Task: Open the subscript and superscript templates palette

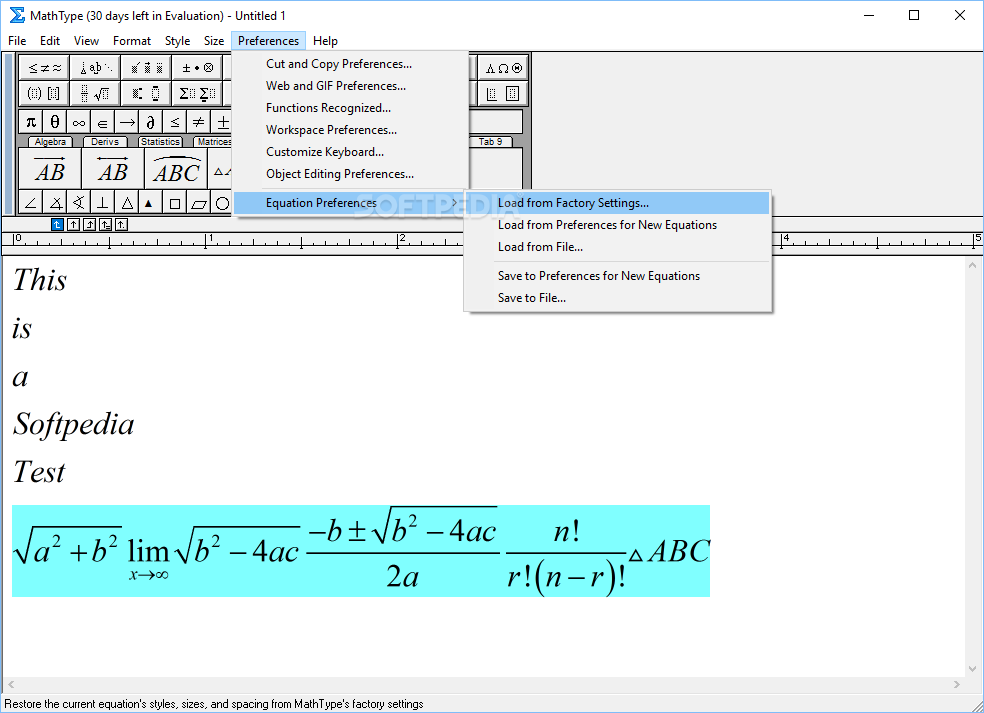Action: pos(146,94)
